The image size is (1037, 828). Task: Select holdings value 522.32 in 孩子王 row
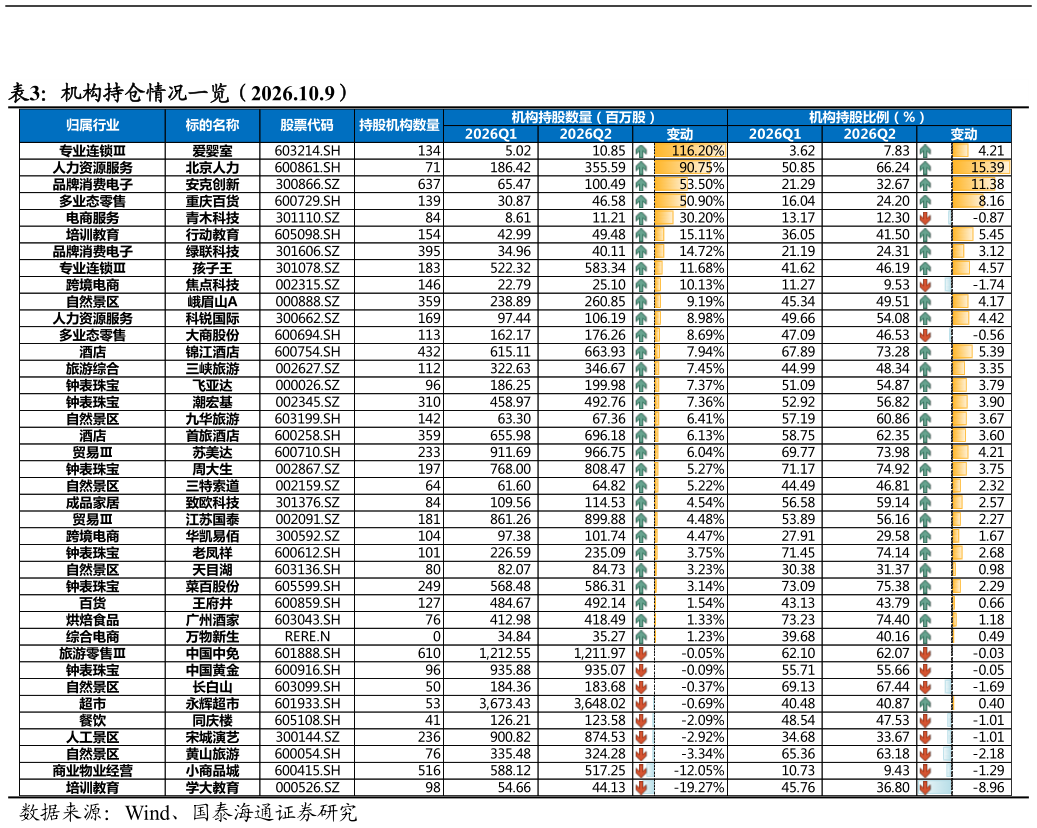[x=510, y=268]
